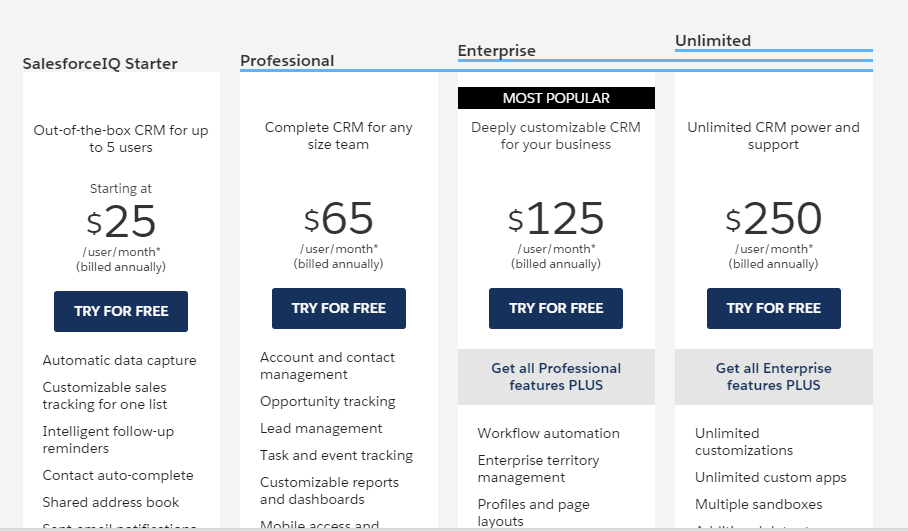
Task: Click 'Get all Enterprise features PLUS' header
Action: (x=773, y=377)
